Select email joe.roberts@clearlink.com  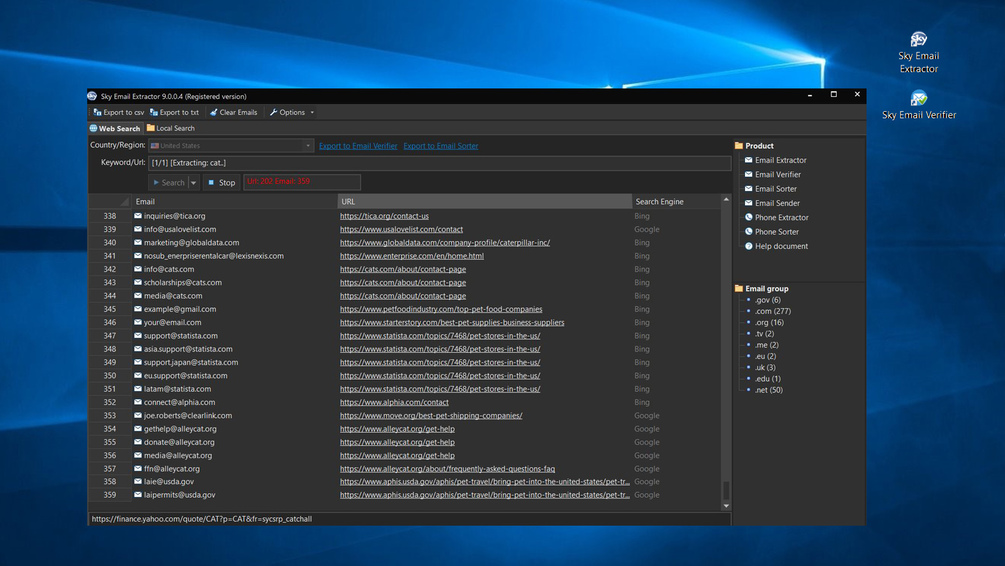pyautogui.click(x=188, y=415)
